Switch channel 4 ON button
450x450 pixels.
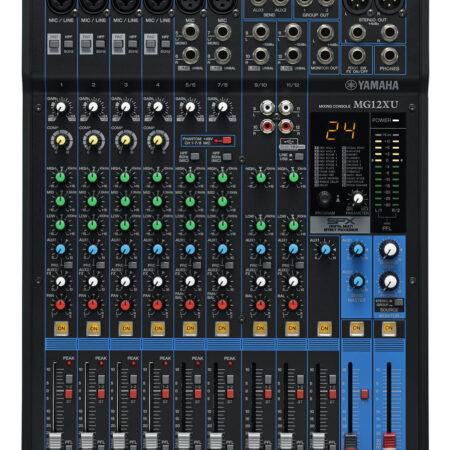point(158,329)
